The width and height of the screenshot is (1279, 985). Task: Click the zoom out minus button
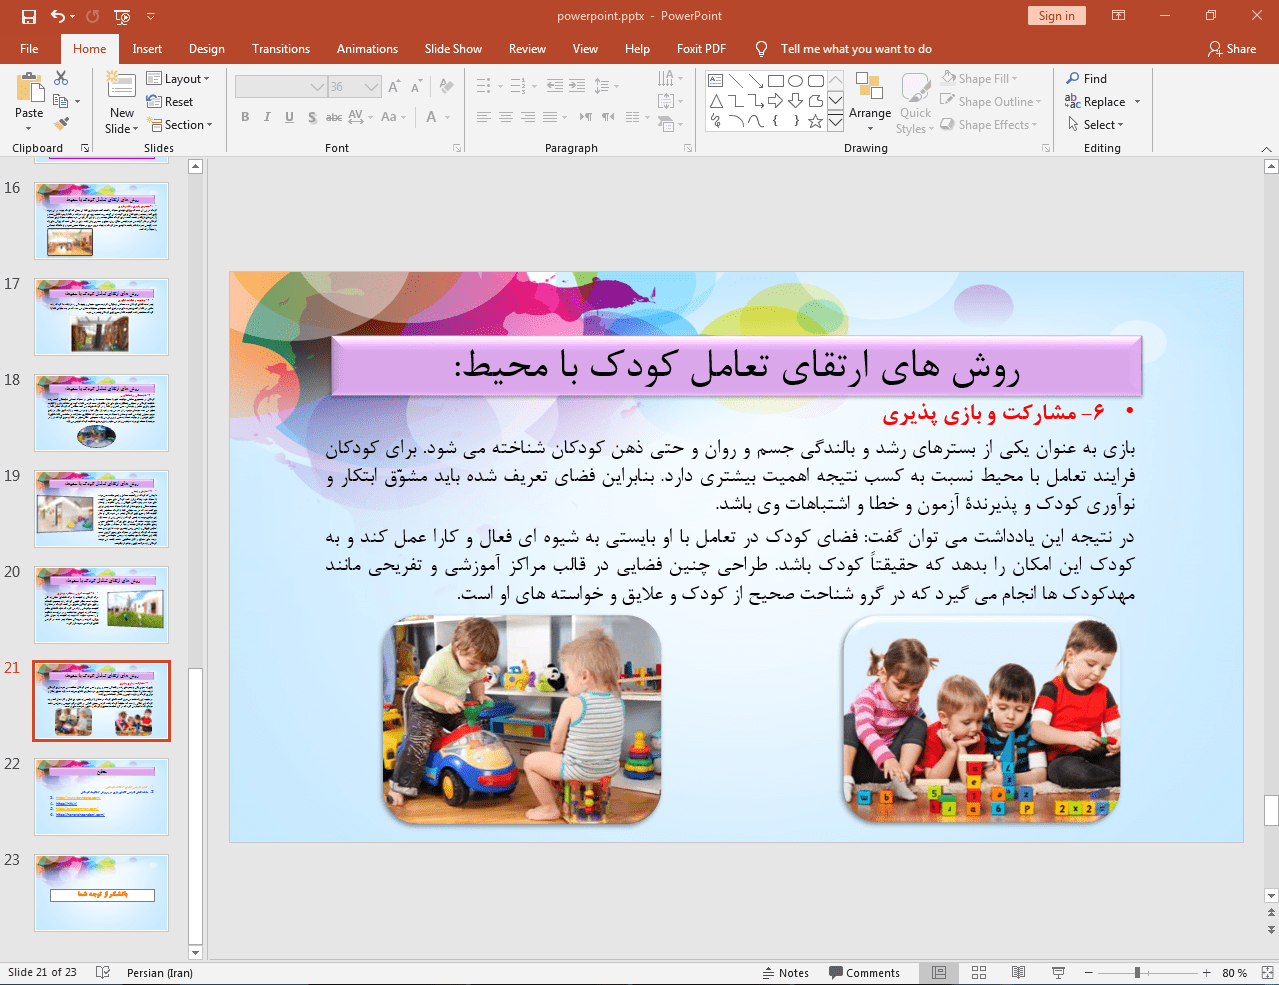click(1089, 973)
